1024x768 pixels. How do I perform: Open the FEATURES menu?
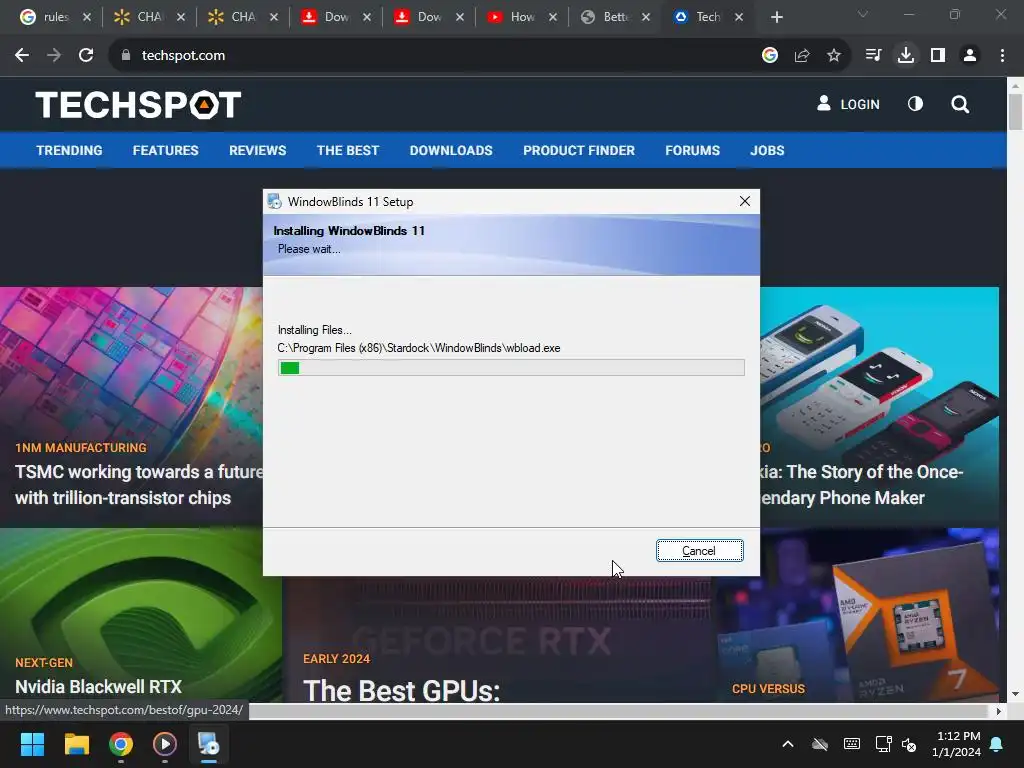pyautogui.click(x=165, y=150)
